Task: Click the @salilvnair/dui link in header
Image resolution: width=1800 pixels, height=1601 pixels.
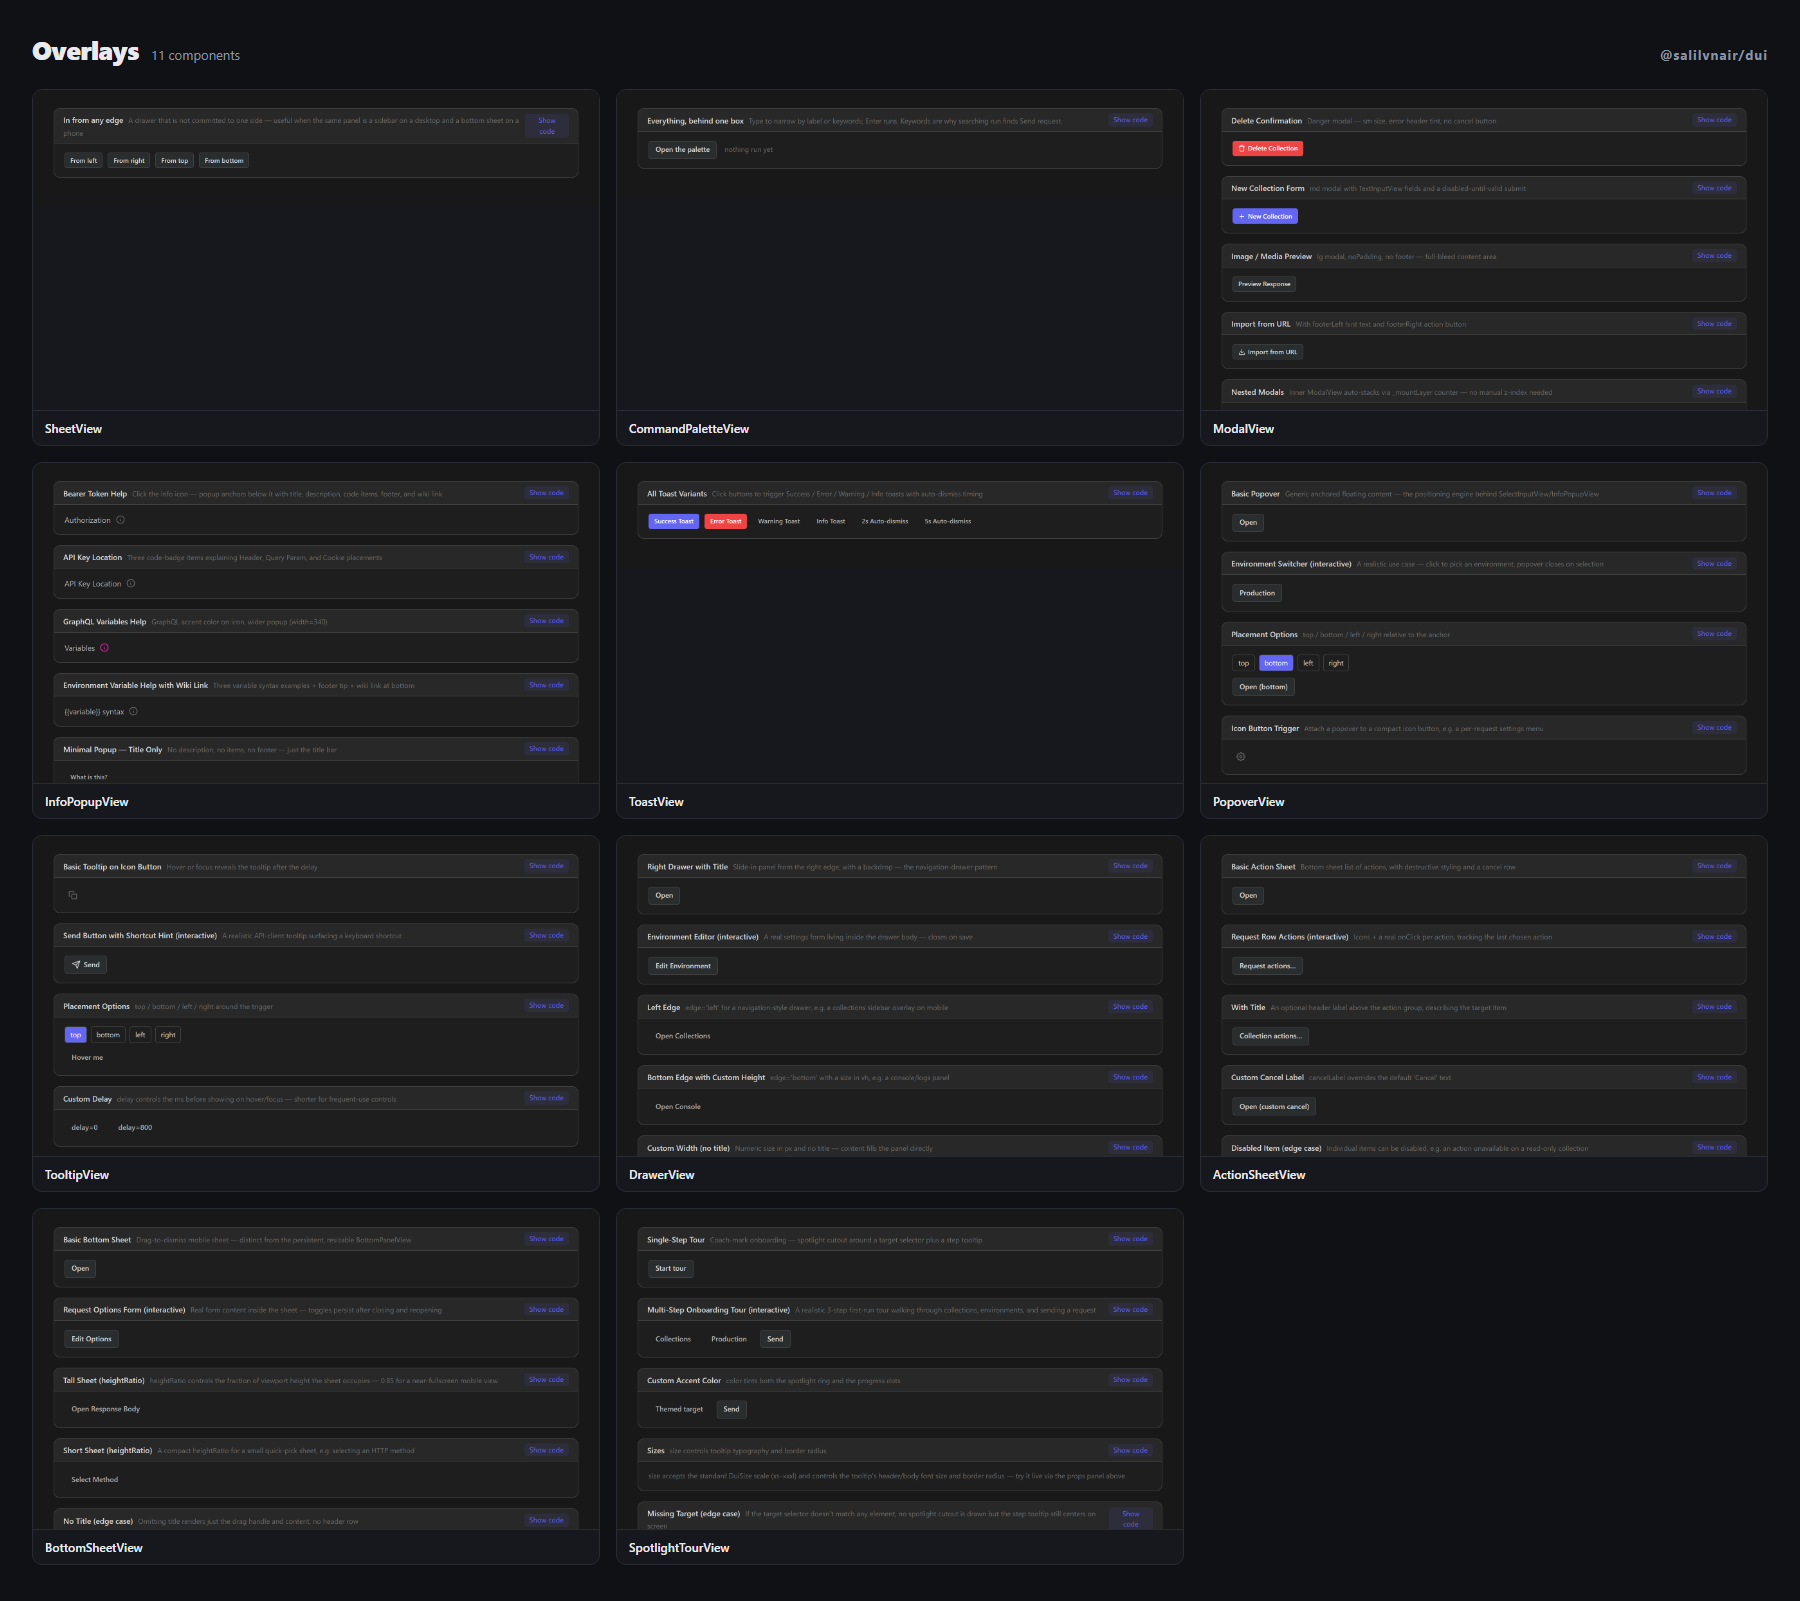Action: pyautogui.click(x=1713, y=55)
